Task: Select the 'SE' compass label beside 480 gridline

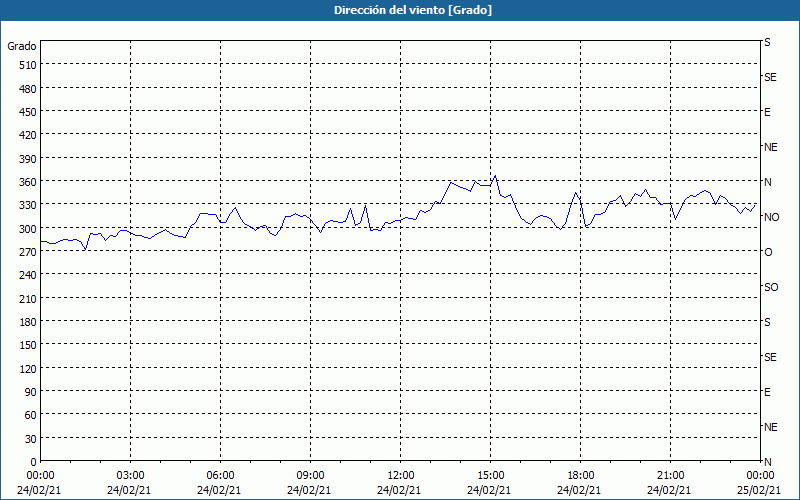Action: [770, 78]
